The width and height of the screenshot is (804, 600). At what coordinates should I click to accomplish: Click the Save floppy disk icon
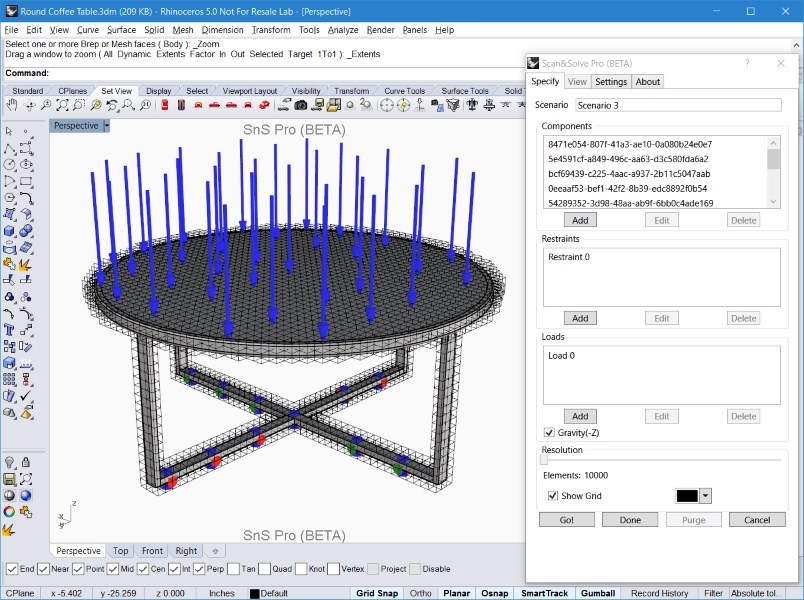tap(9, 479)
